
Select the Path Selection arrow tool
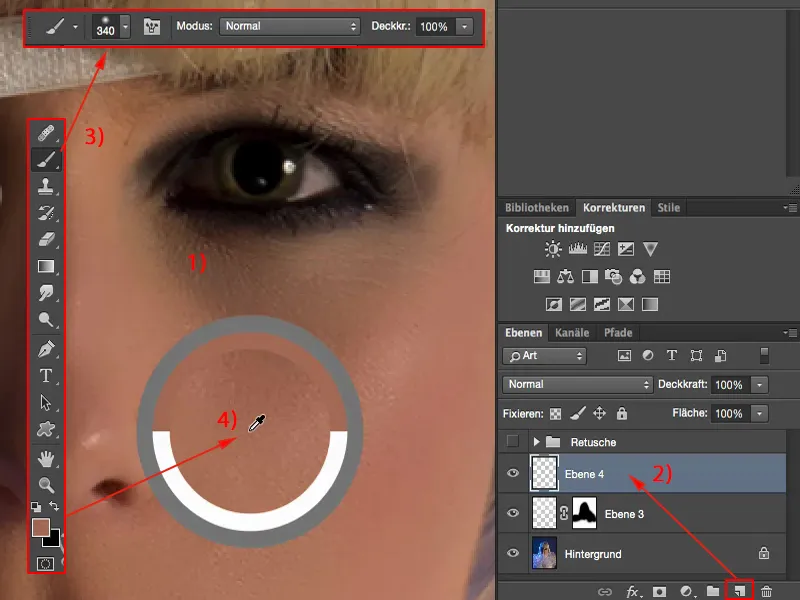tap(46, 403)
